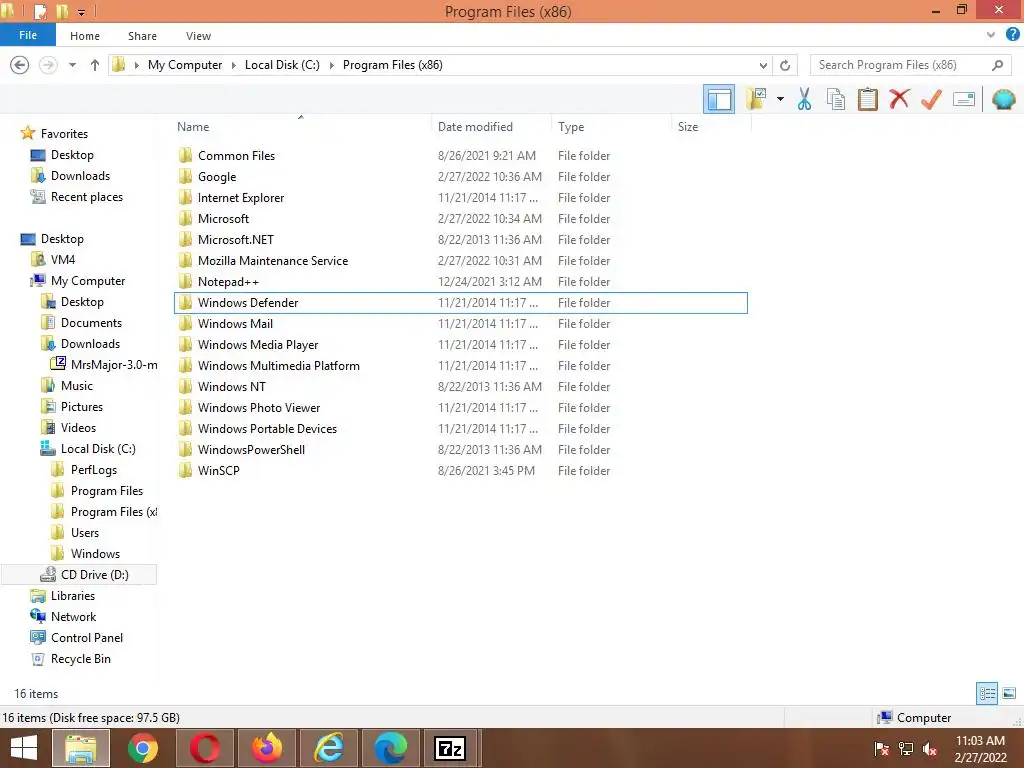Sort by the Type column header
Image resolution: width=1024 pixels, height=768 pixels.
pos(611,127)
